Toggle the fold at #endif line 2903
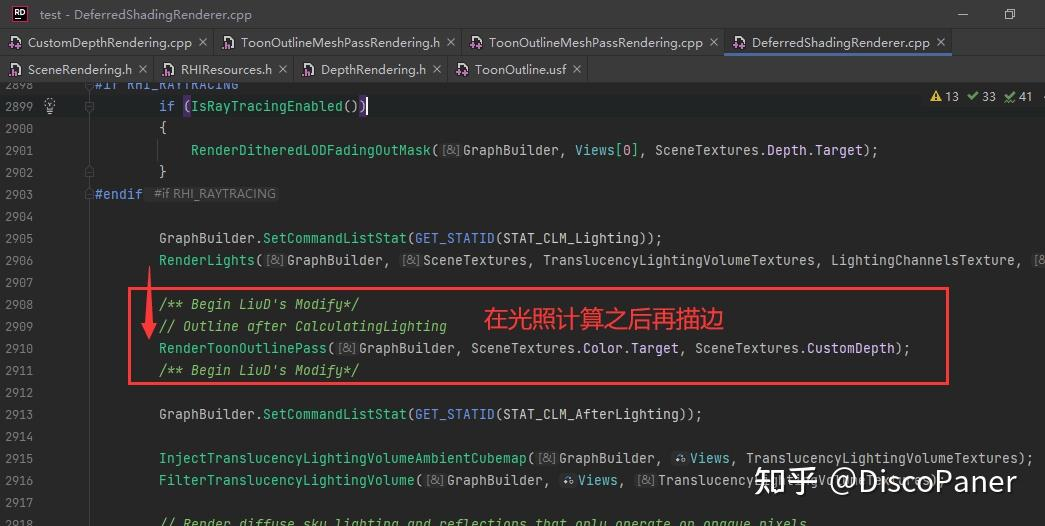 click(x=89, y=194)
